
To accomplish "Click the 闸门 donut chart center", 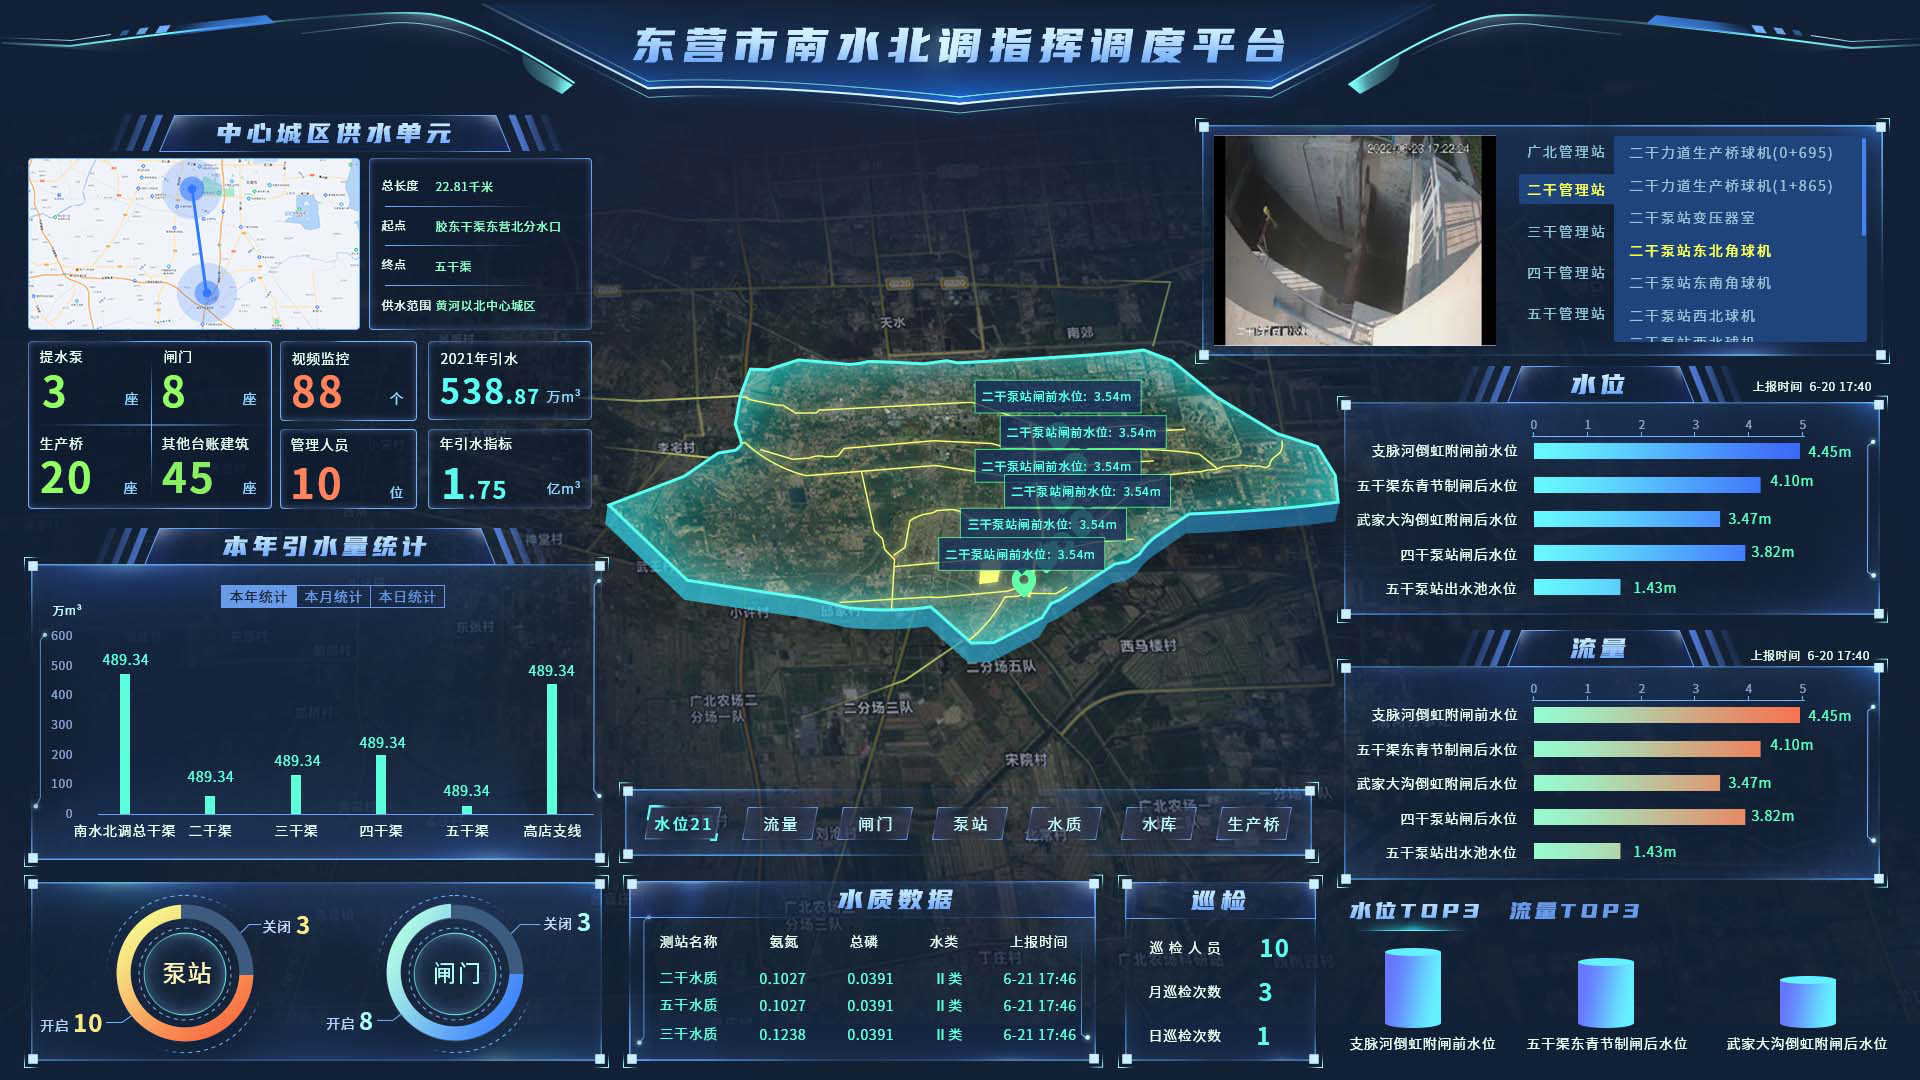I will (456, 973).
